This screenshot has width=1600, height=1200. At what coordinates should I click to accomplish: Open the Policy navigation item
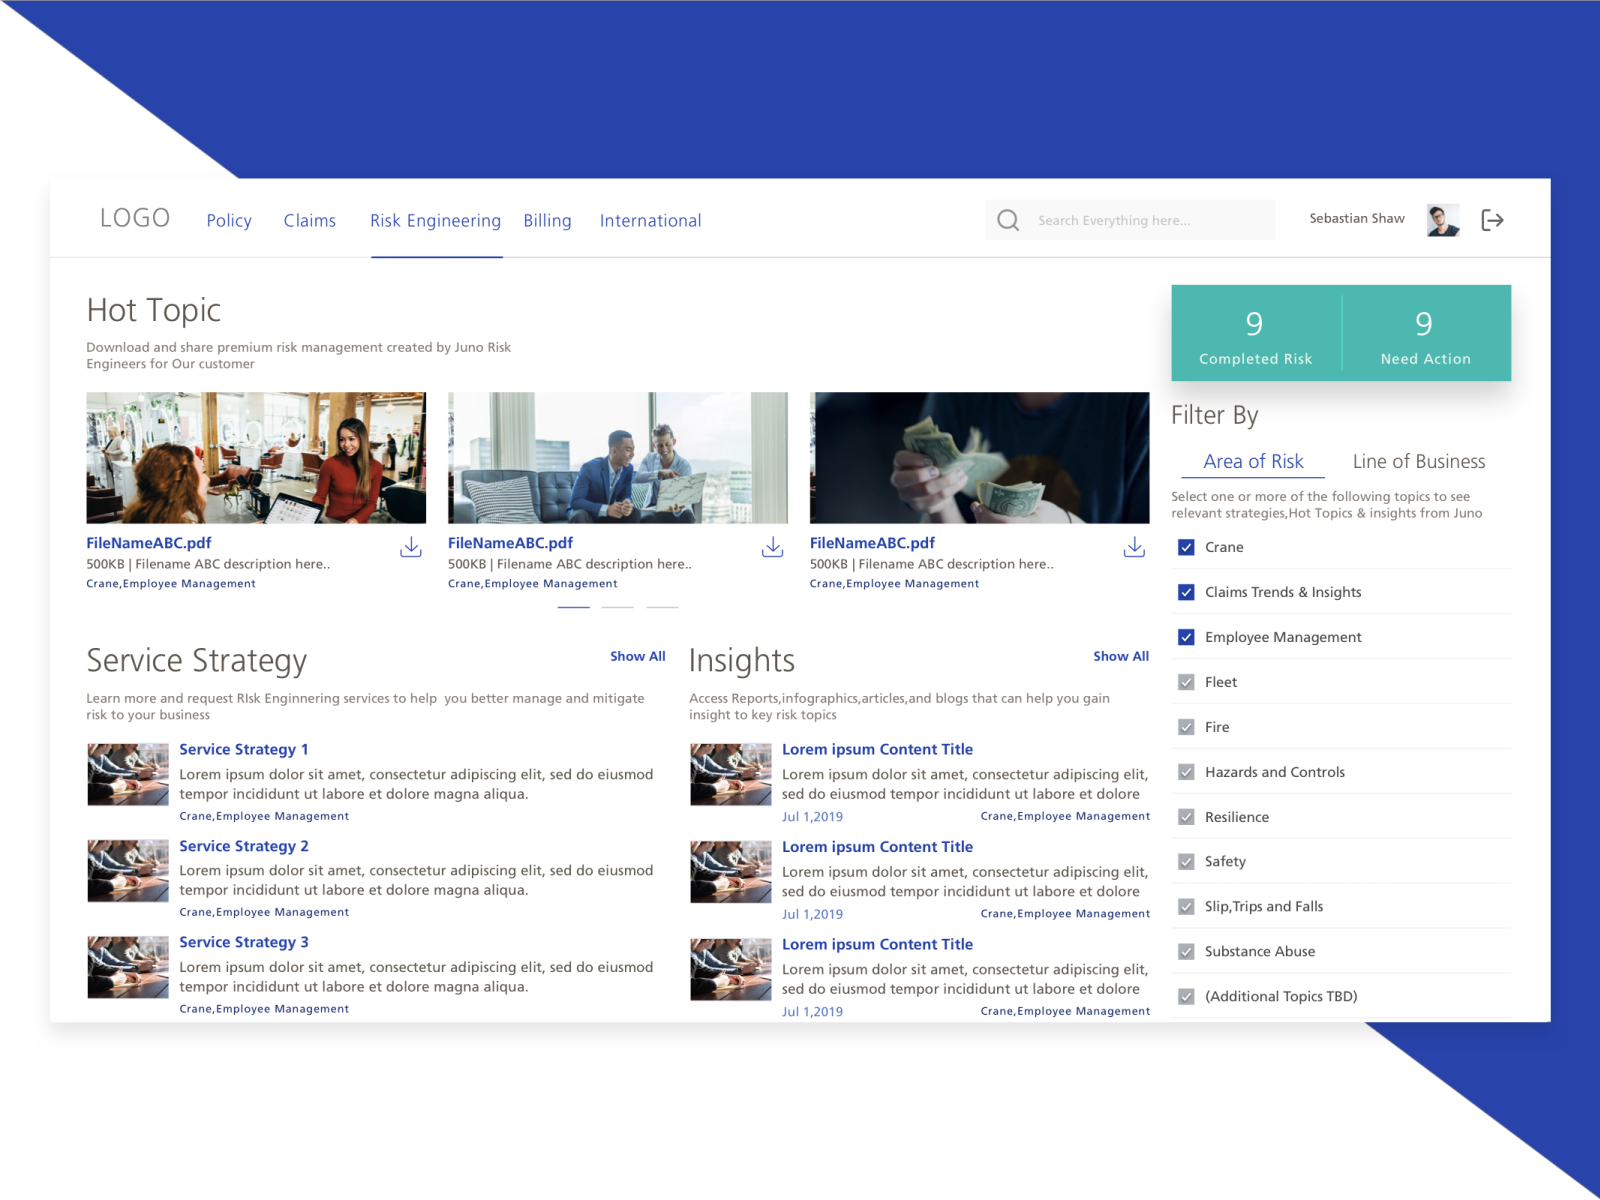(x=229, y=220)
